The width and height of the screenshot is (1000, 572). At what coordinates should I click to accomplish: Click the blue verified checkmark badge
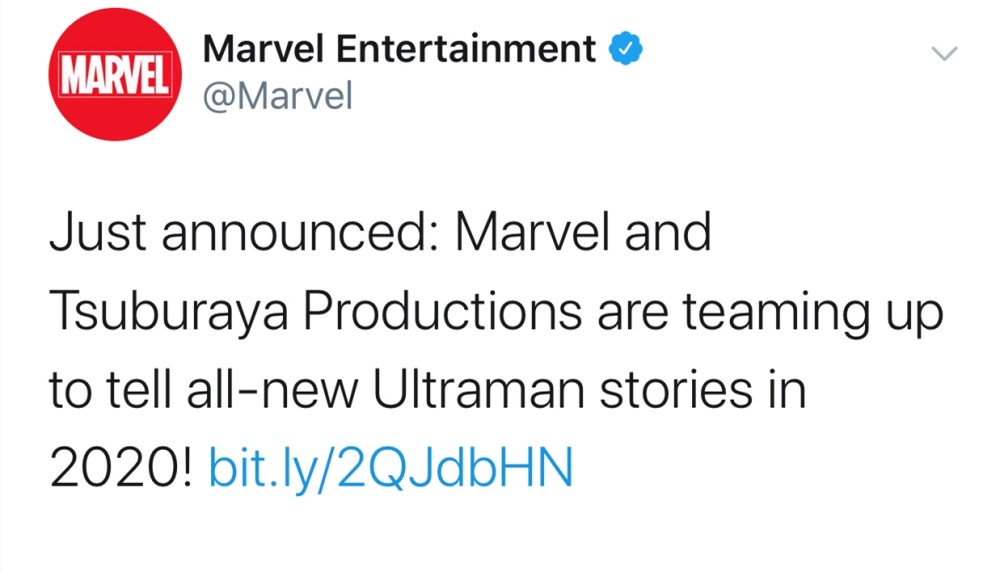click(x=626, y=48)
